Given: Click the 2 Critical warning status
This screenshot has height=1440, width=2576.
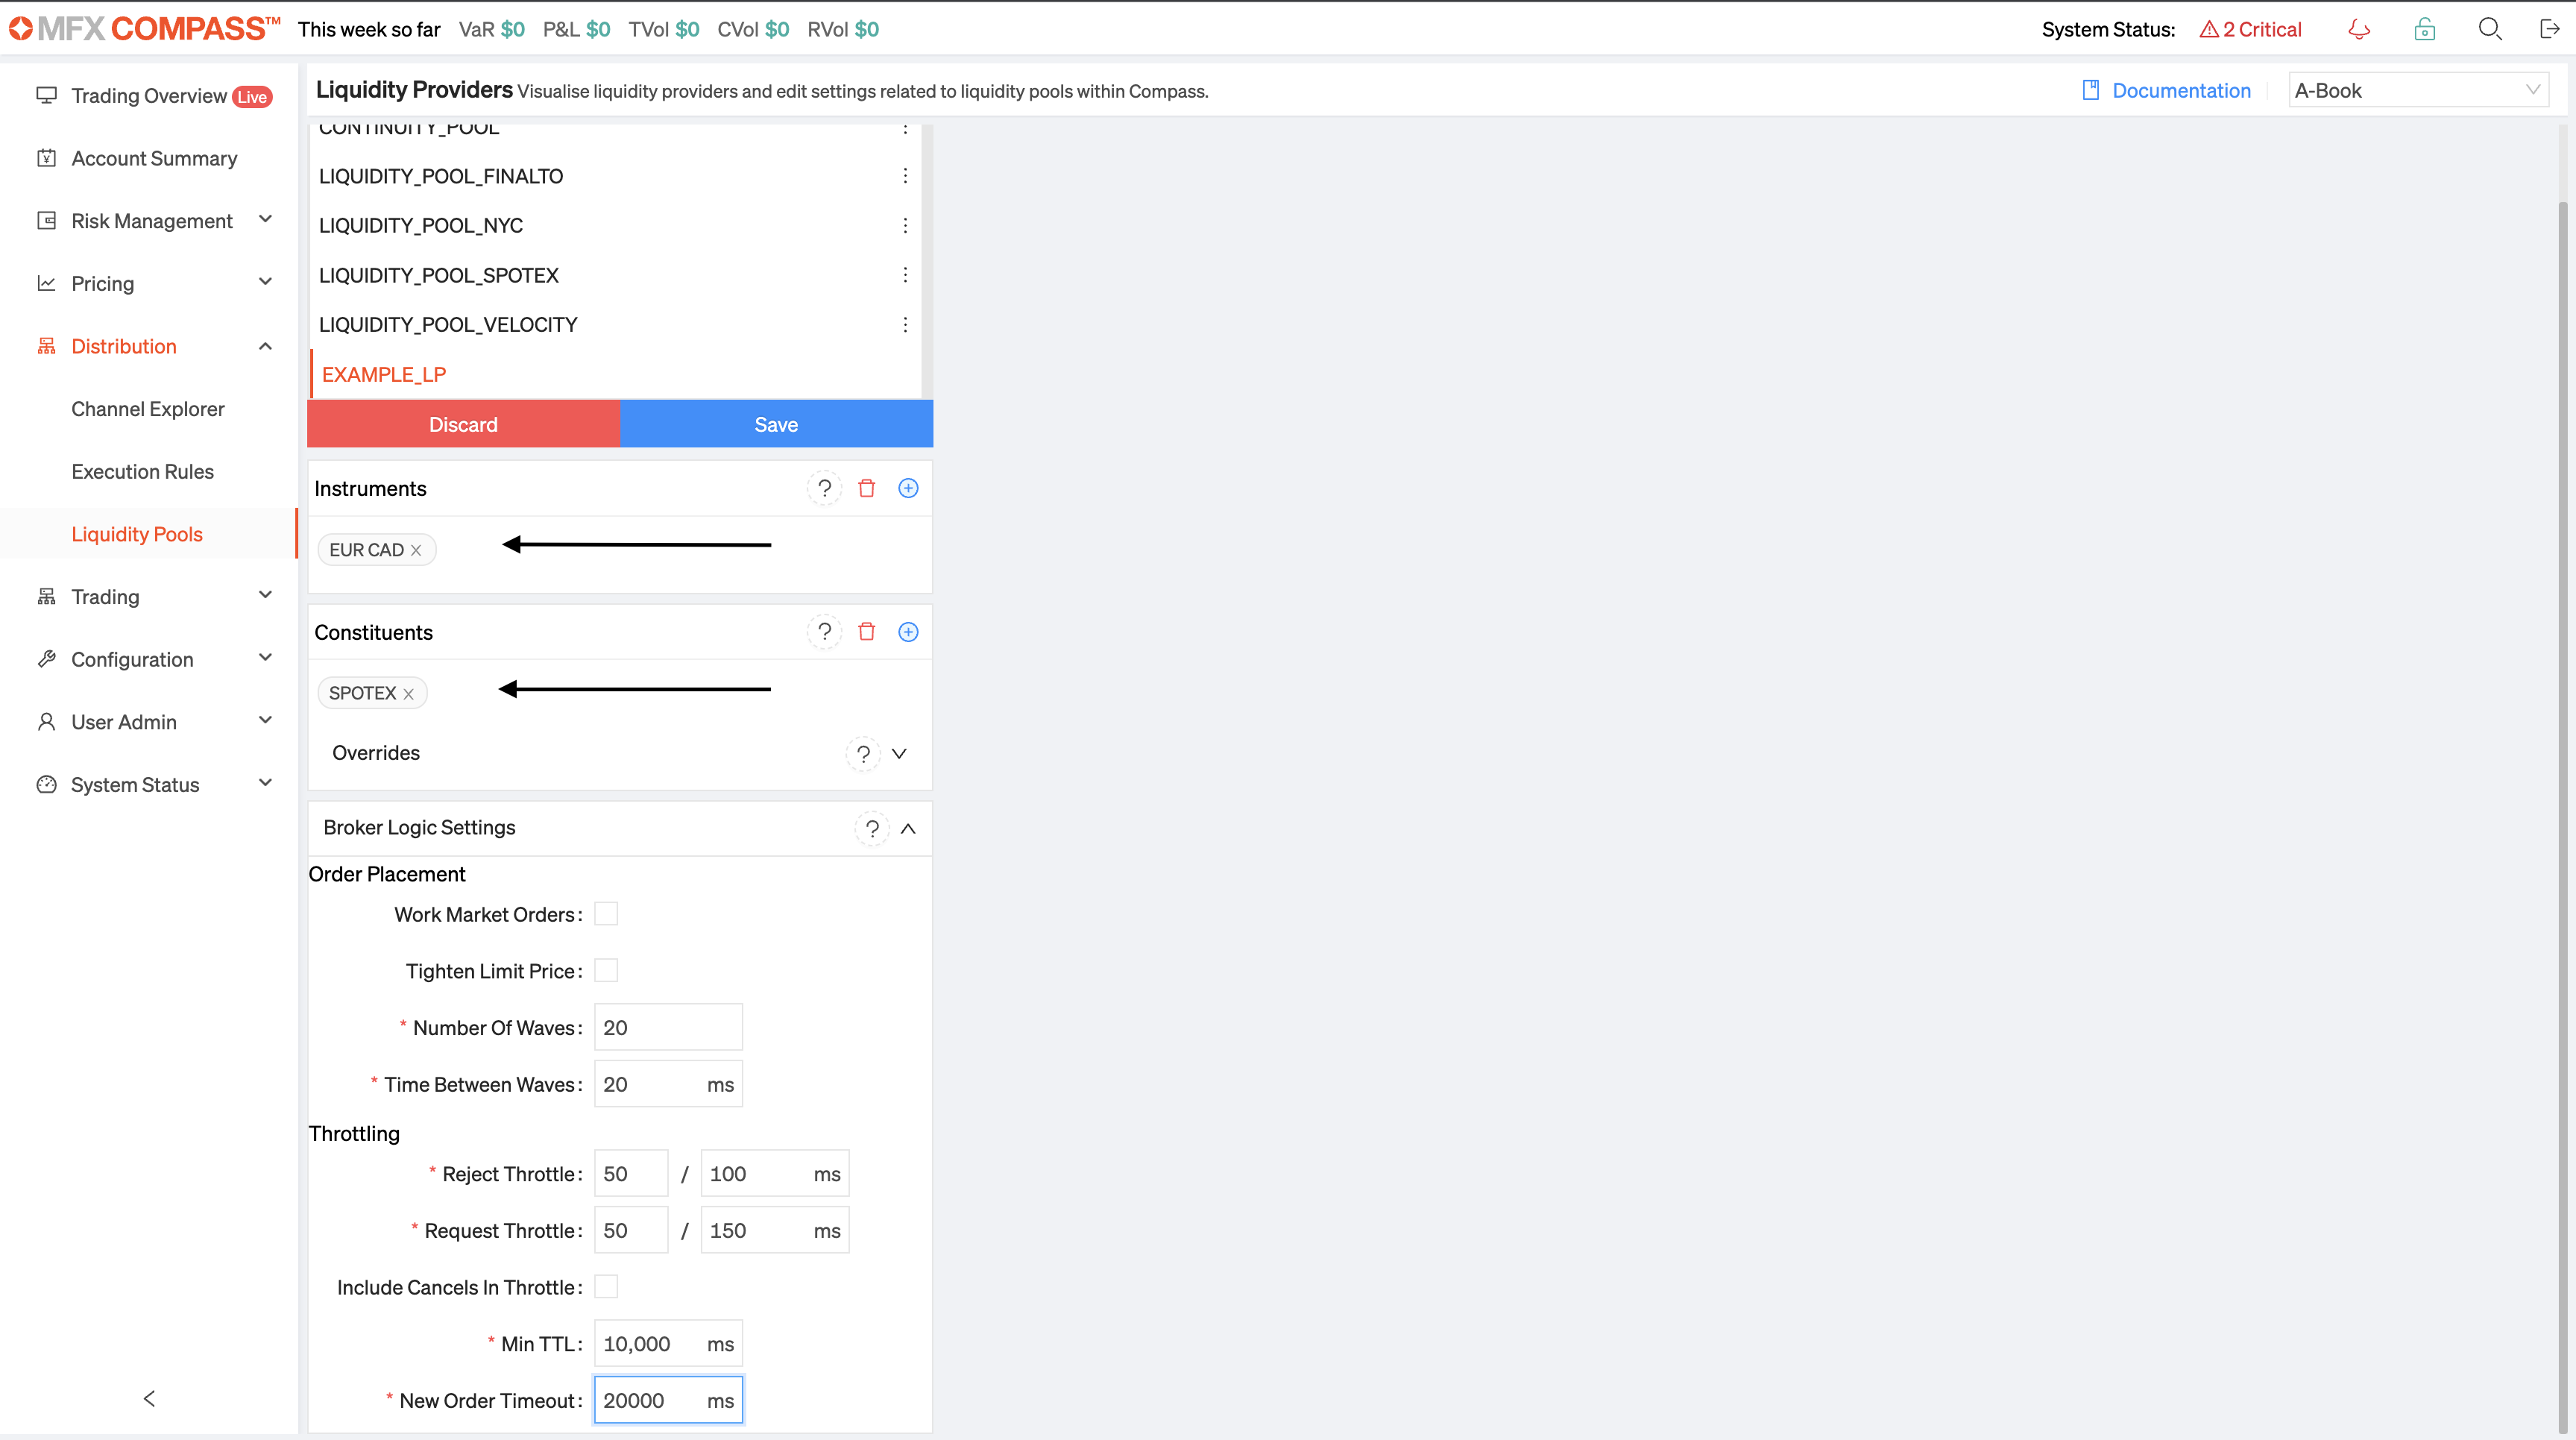Looking at the screenshot, I should pyautogui.click(x=2250, y=30).
